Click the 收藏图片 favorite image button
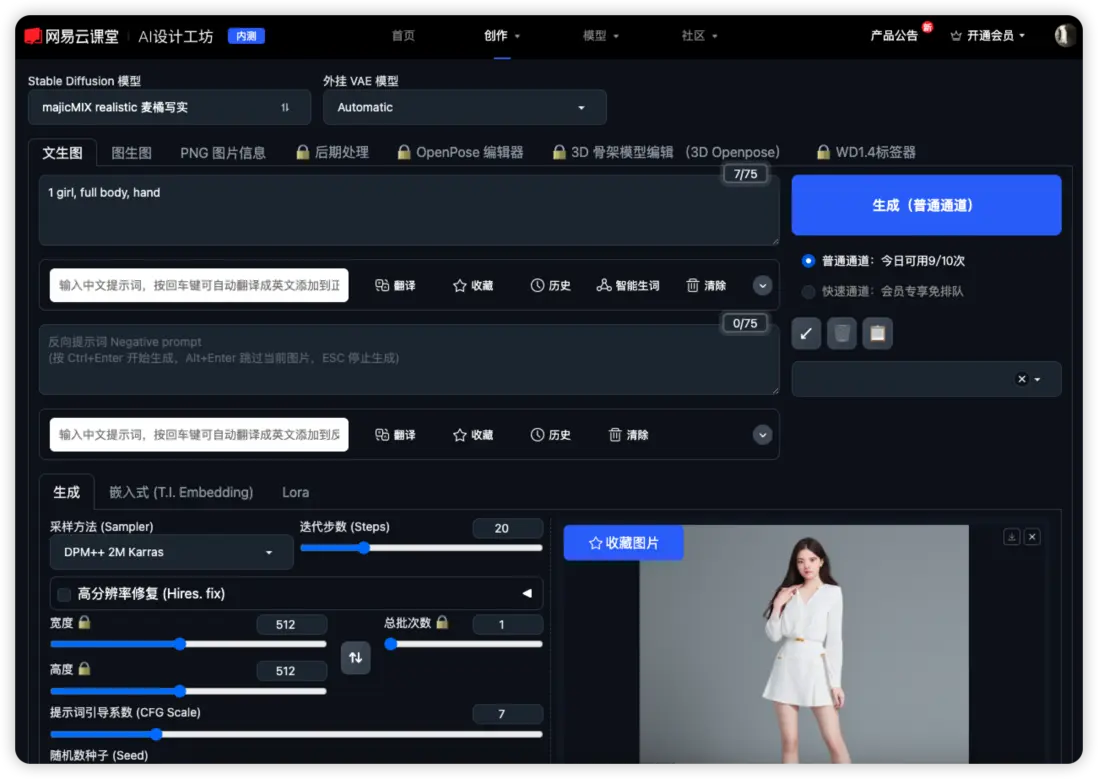 pyautogui.click(x=623, y=542)
